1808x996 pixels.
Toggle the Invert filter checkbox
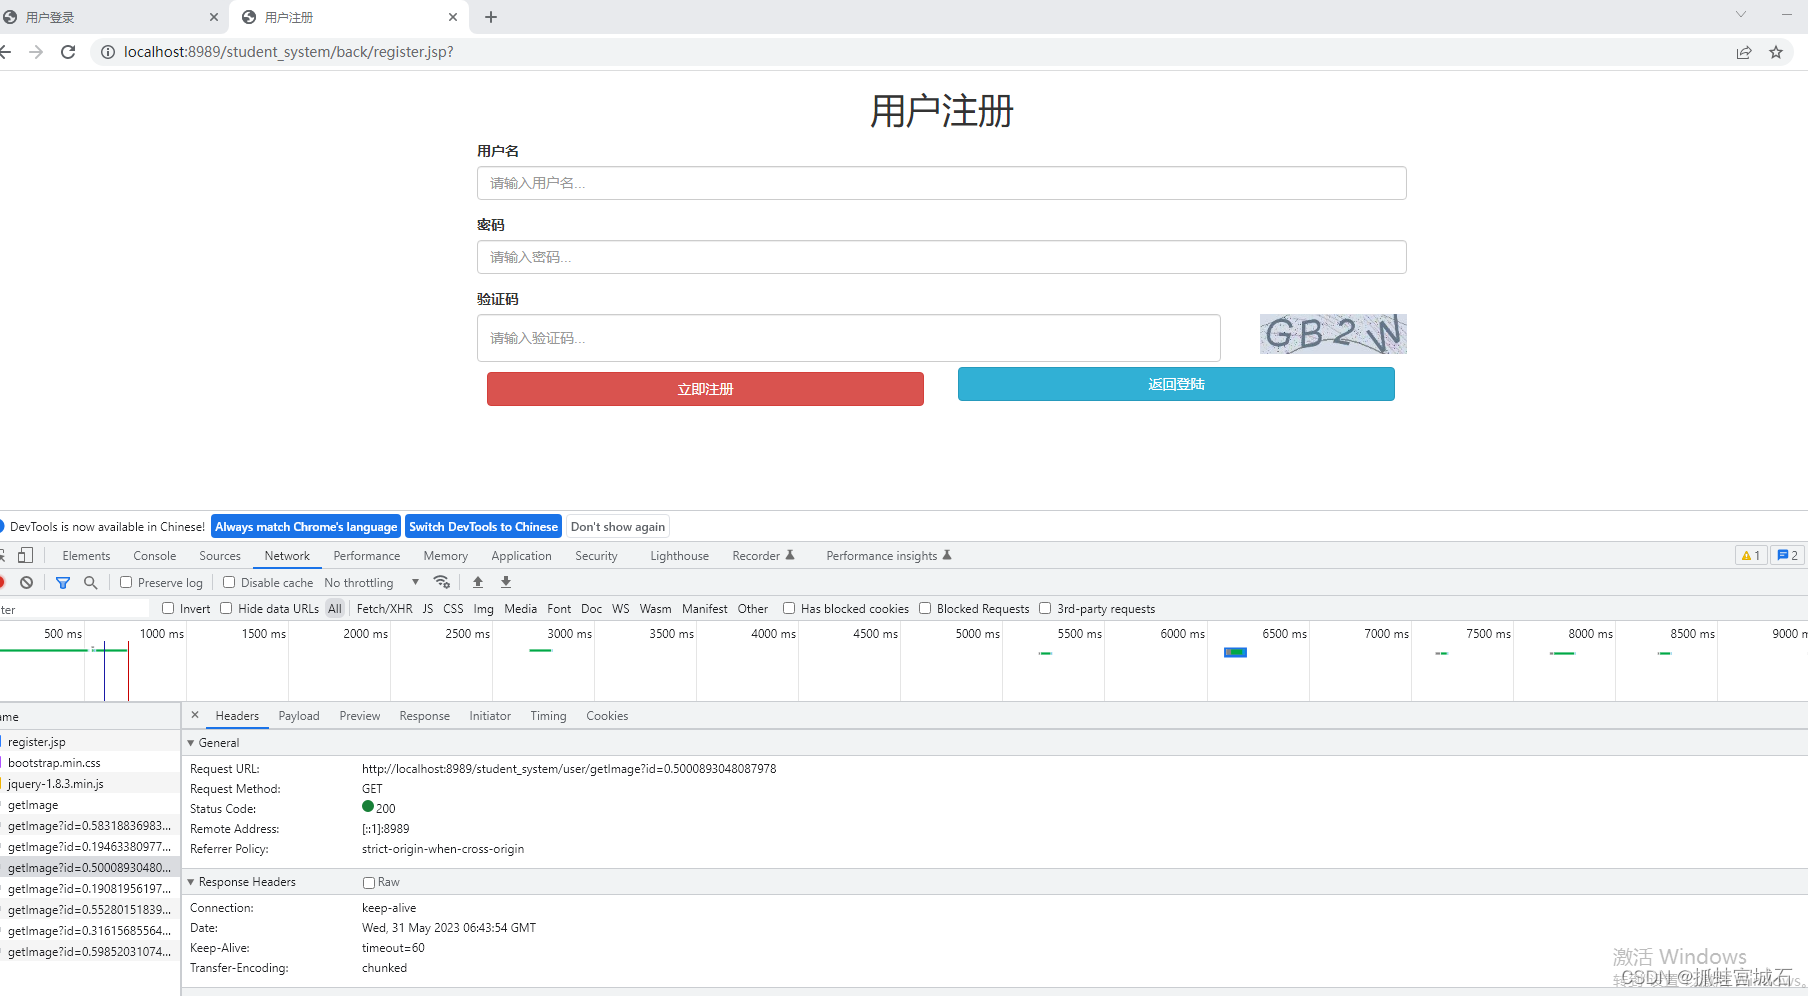coord(167,608)
